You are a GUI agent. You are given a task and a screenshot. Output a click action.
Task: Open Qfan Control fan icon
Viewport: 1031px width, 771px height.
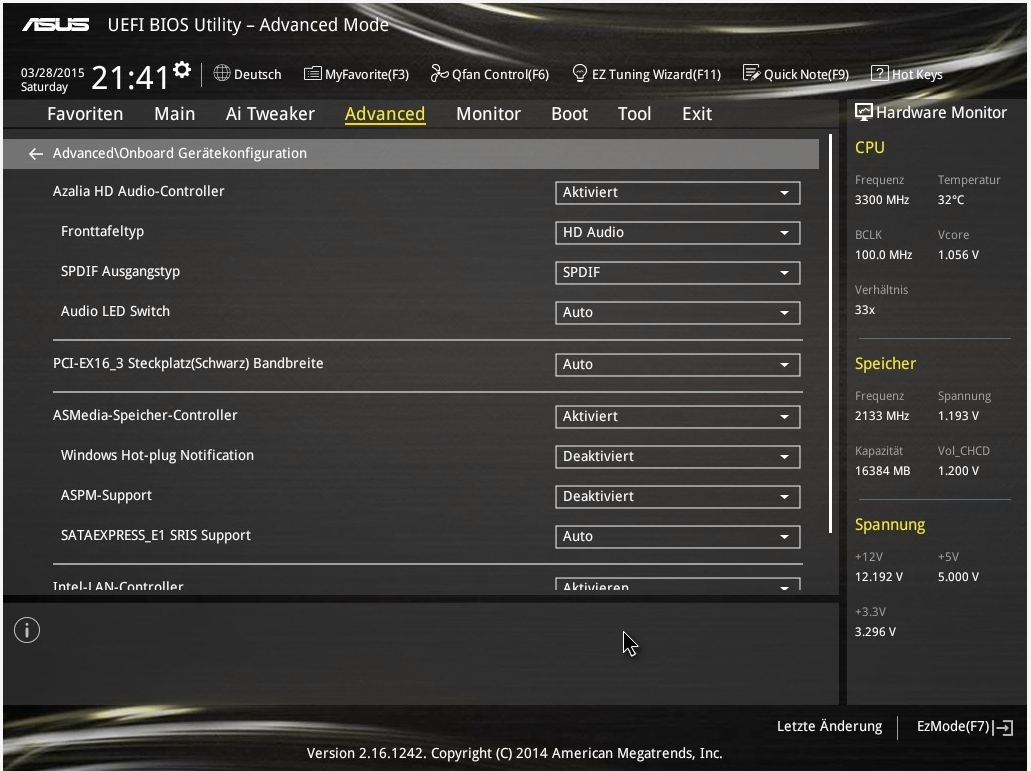[x=439, y=73]
